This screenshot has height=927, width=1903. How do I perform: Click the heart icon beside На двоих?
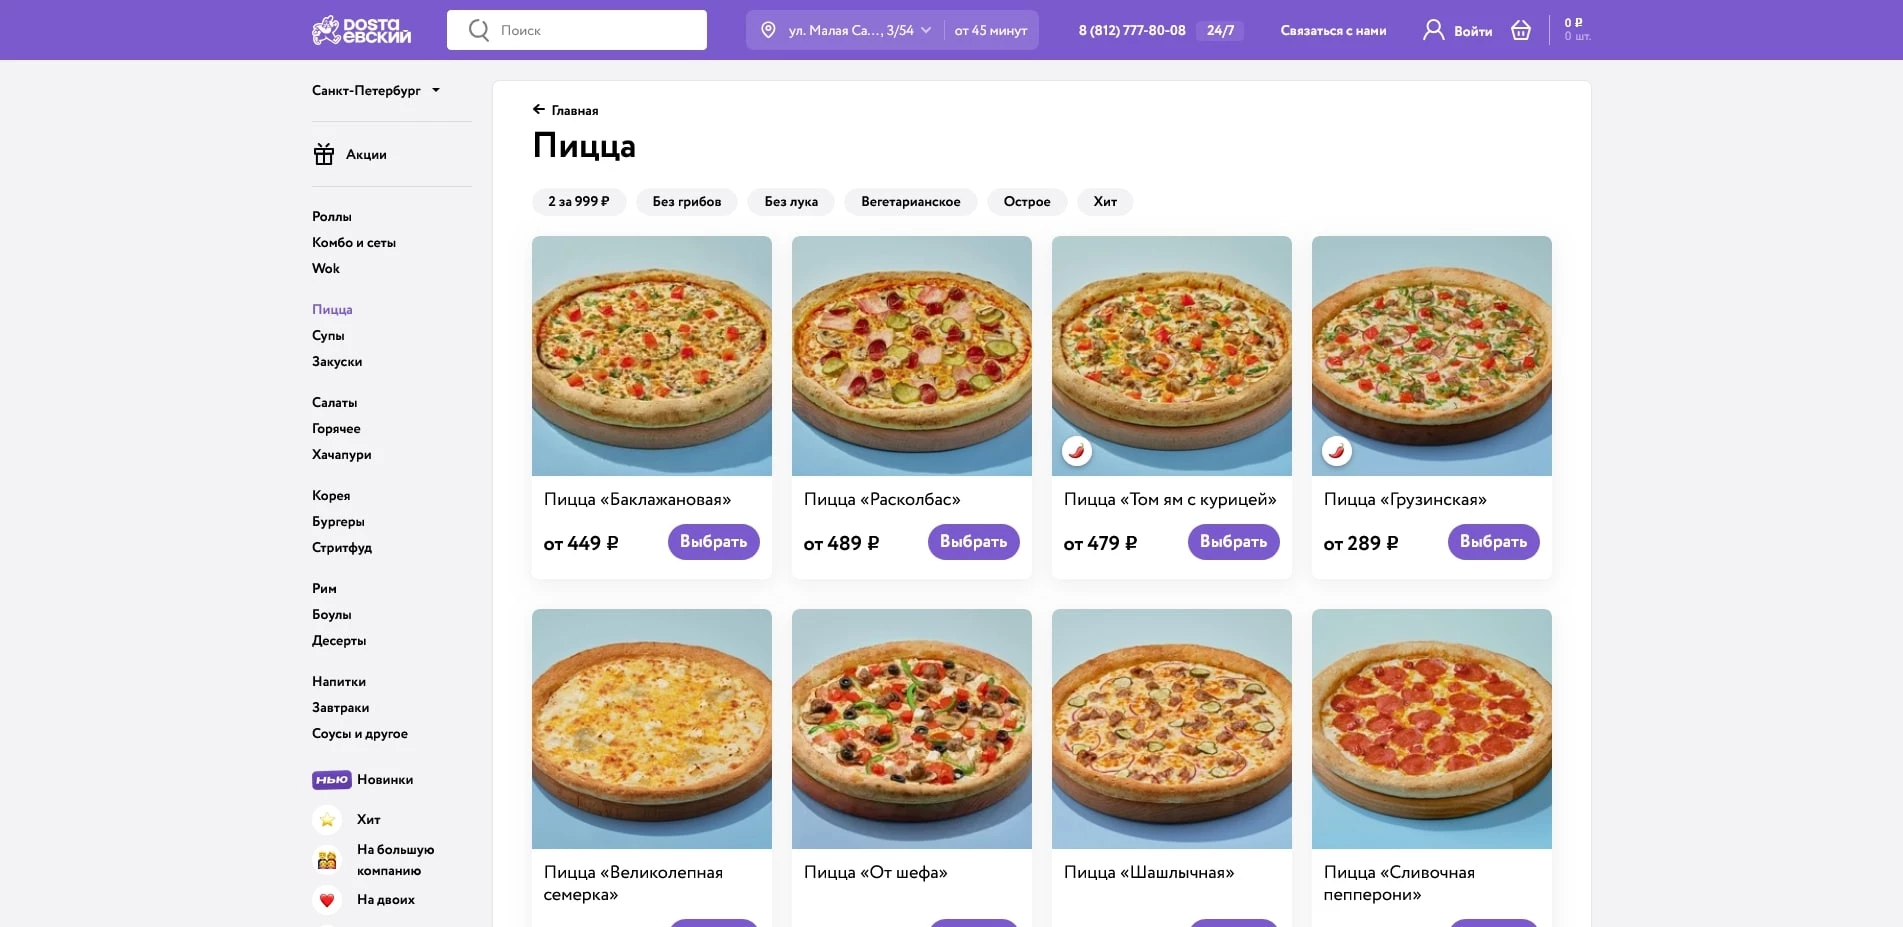(326, 899)
